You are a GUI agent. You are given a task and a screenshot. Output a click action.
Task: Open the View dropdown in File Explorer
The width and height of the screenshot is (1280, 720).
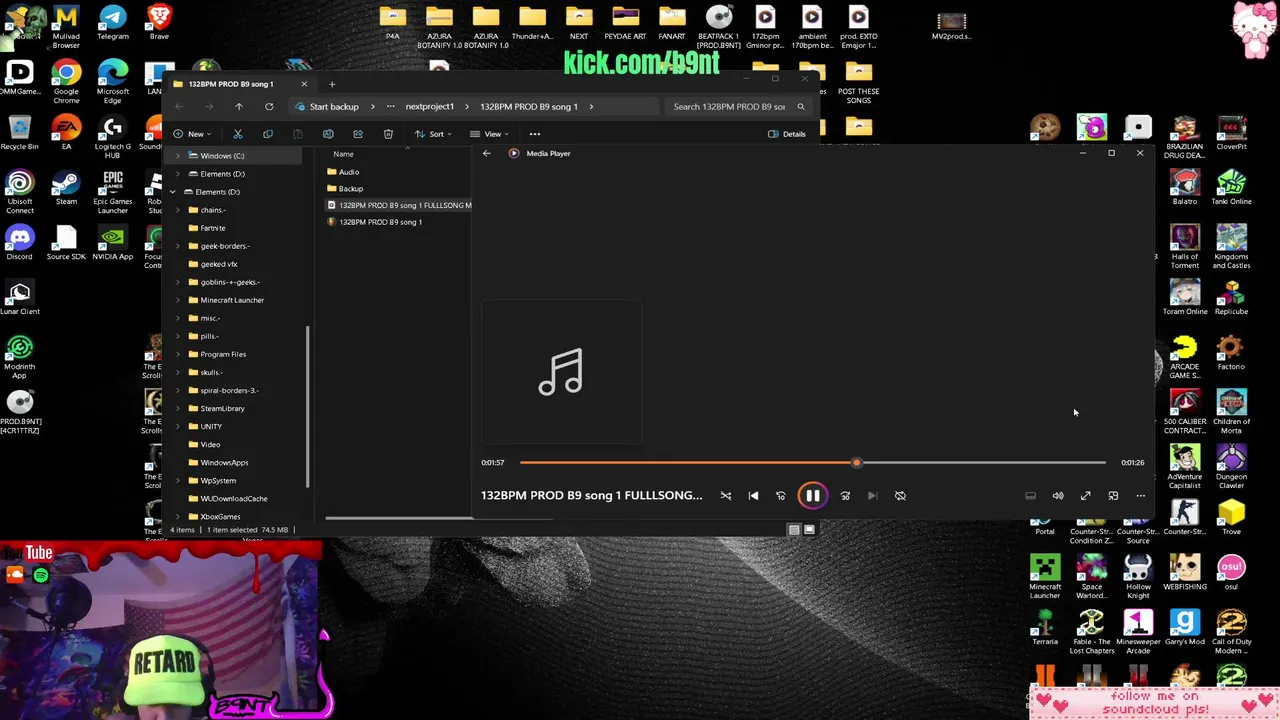[x=490, y=134]
